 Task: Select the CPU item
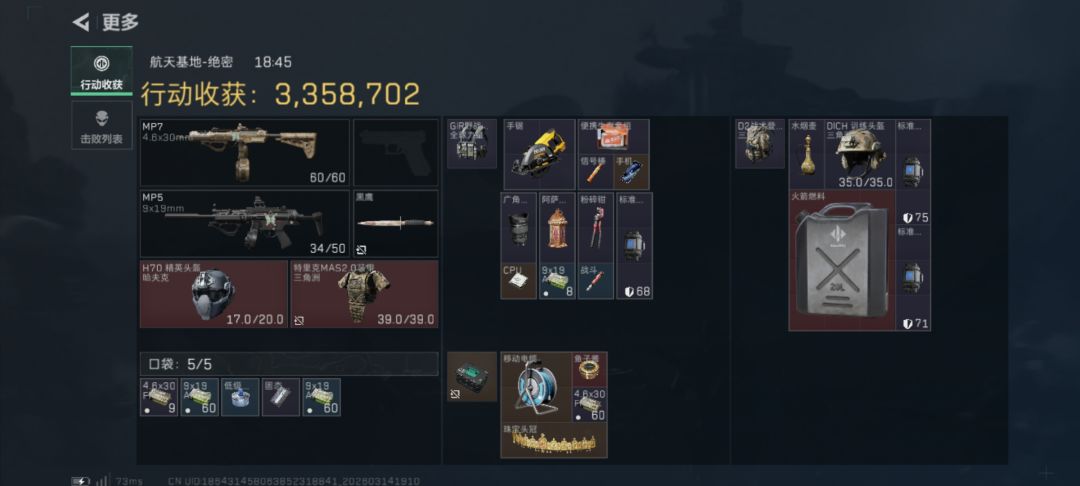pos(519,282)
